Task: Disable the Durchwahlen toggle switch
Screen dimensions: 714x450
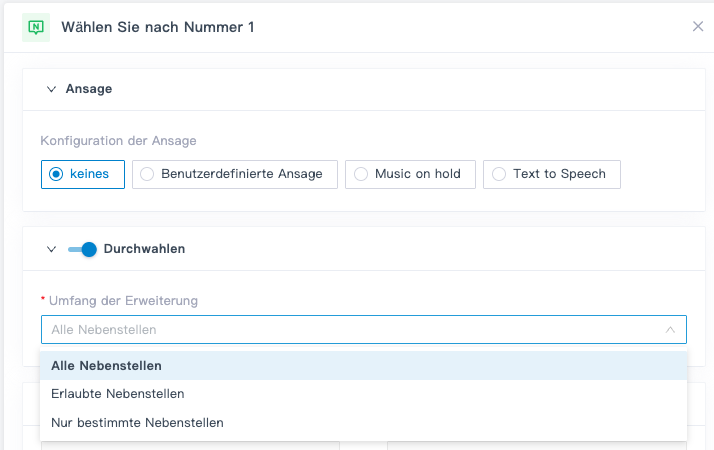Action: pyautogui.click(x=82, y=249)
